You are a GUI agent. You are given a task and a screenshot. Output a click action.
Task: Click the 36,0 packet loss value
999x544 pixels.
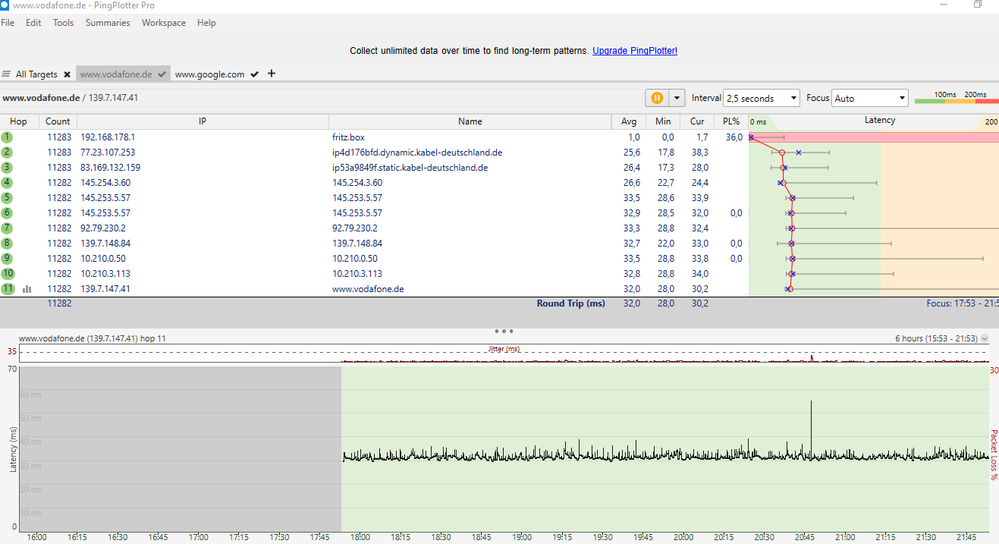(x=734, y=137)
